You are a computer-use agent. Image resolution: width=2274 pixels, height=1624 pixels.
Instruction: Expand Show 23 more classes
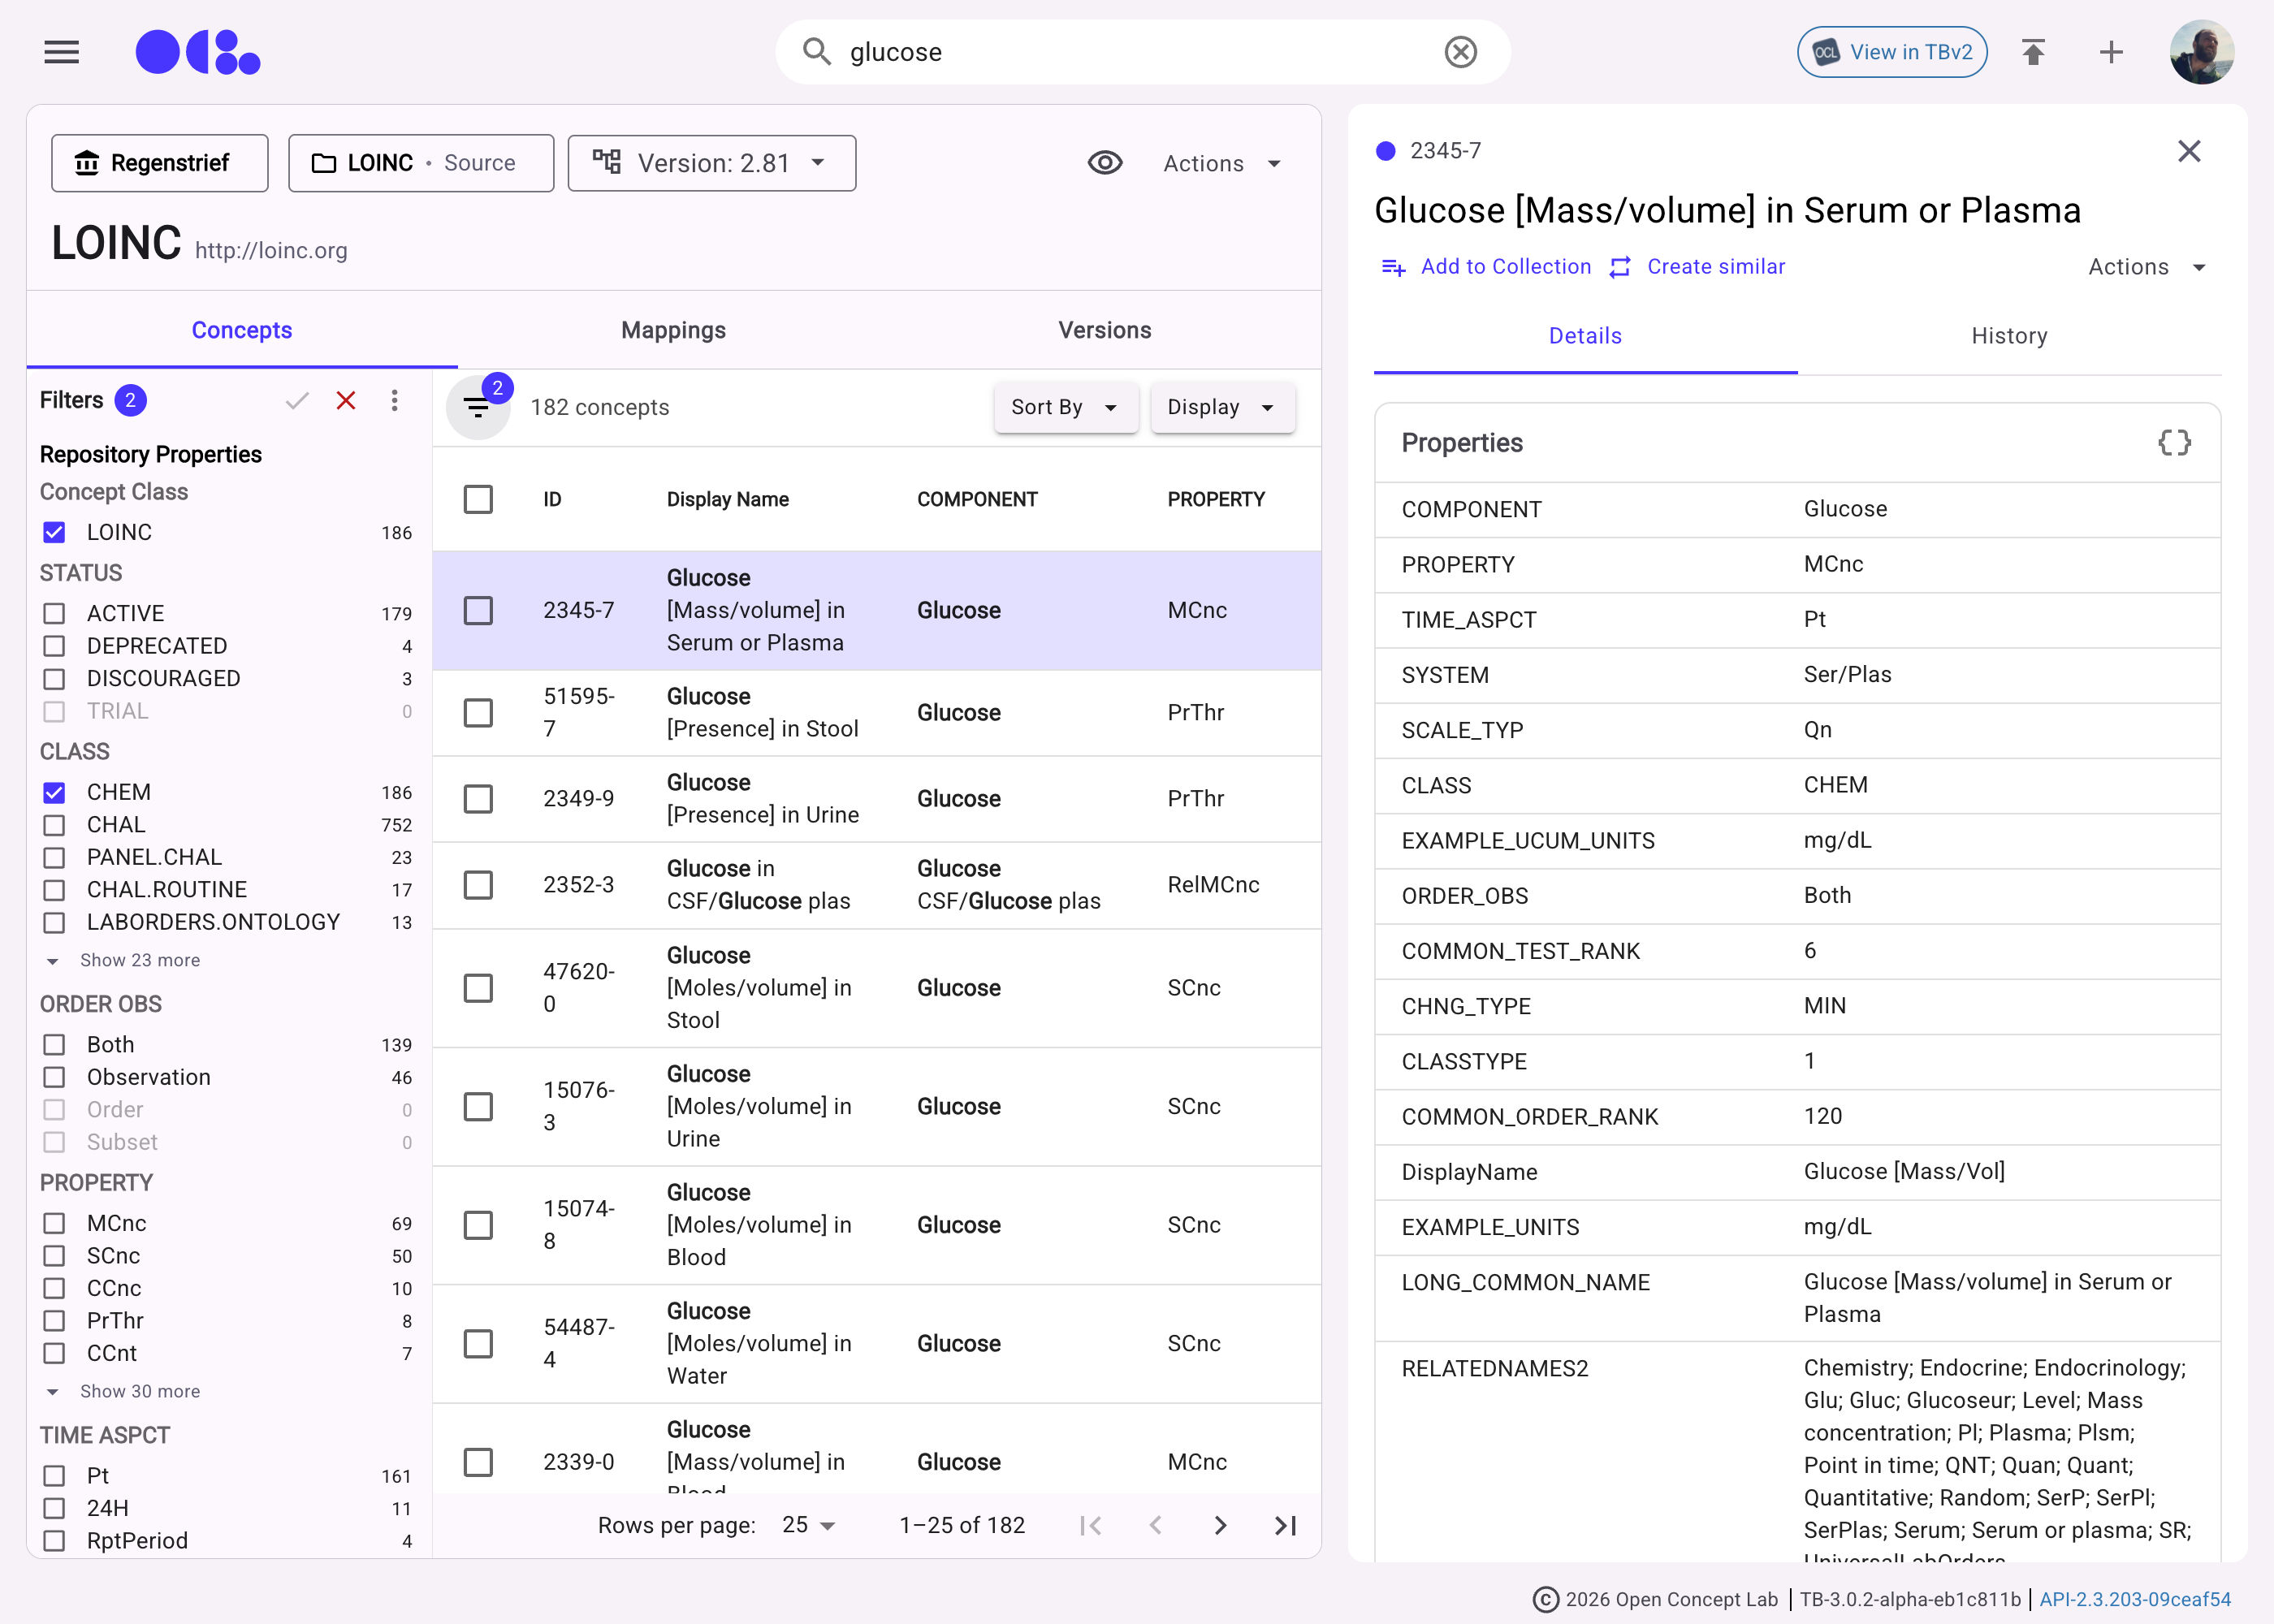click(125, 960)
